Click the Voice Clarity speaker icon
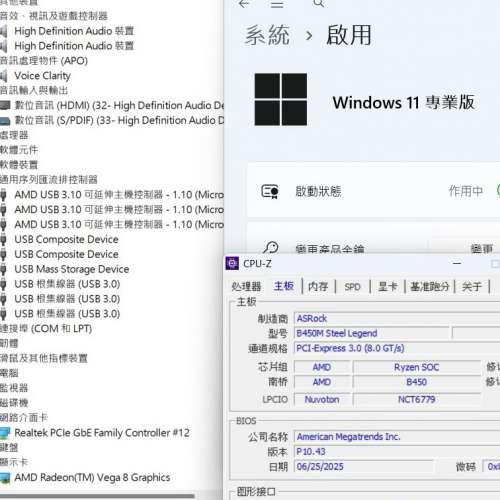The image size is (500, 500). pos(3,76)
